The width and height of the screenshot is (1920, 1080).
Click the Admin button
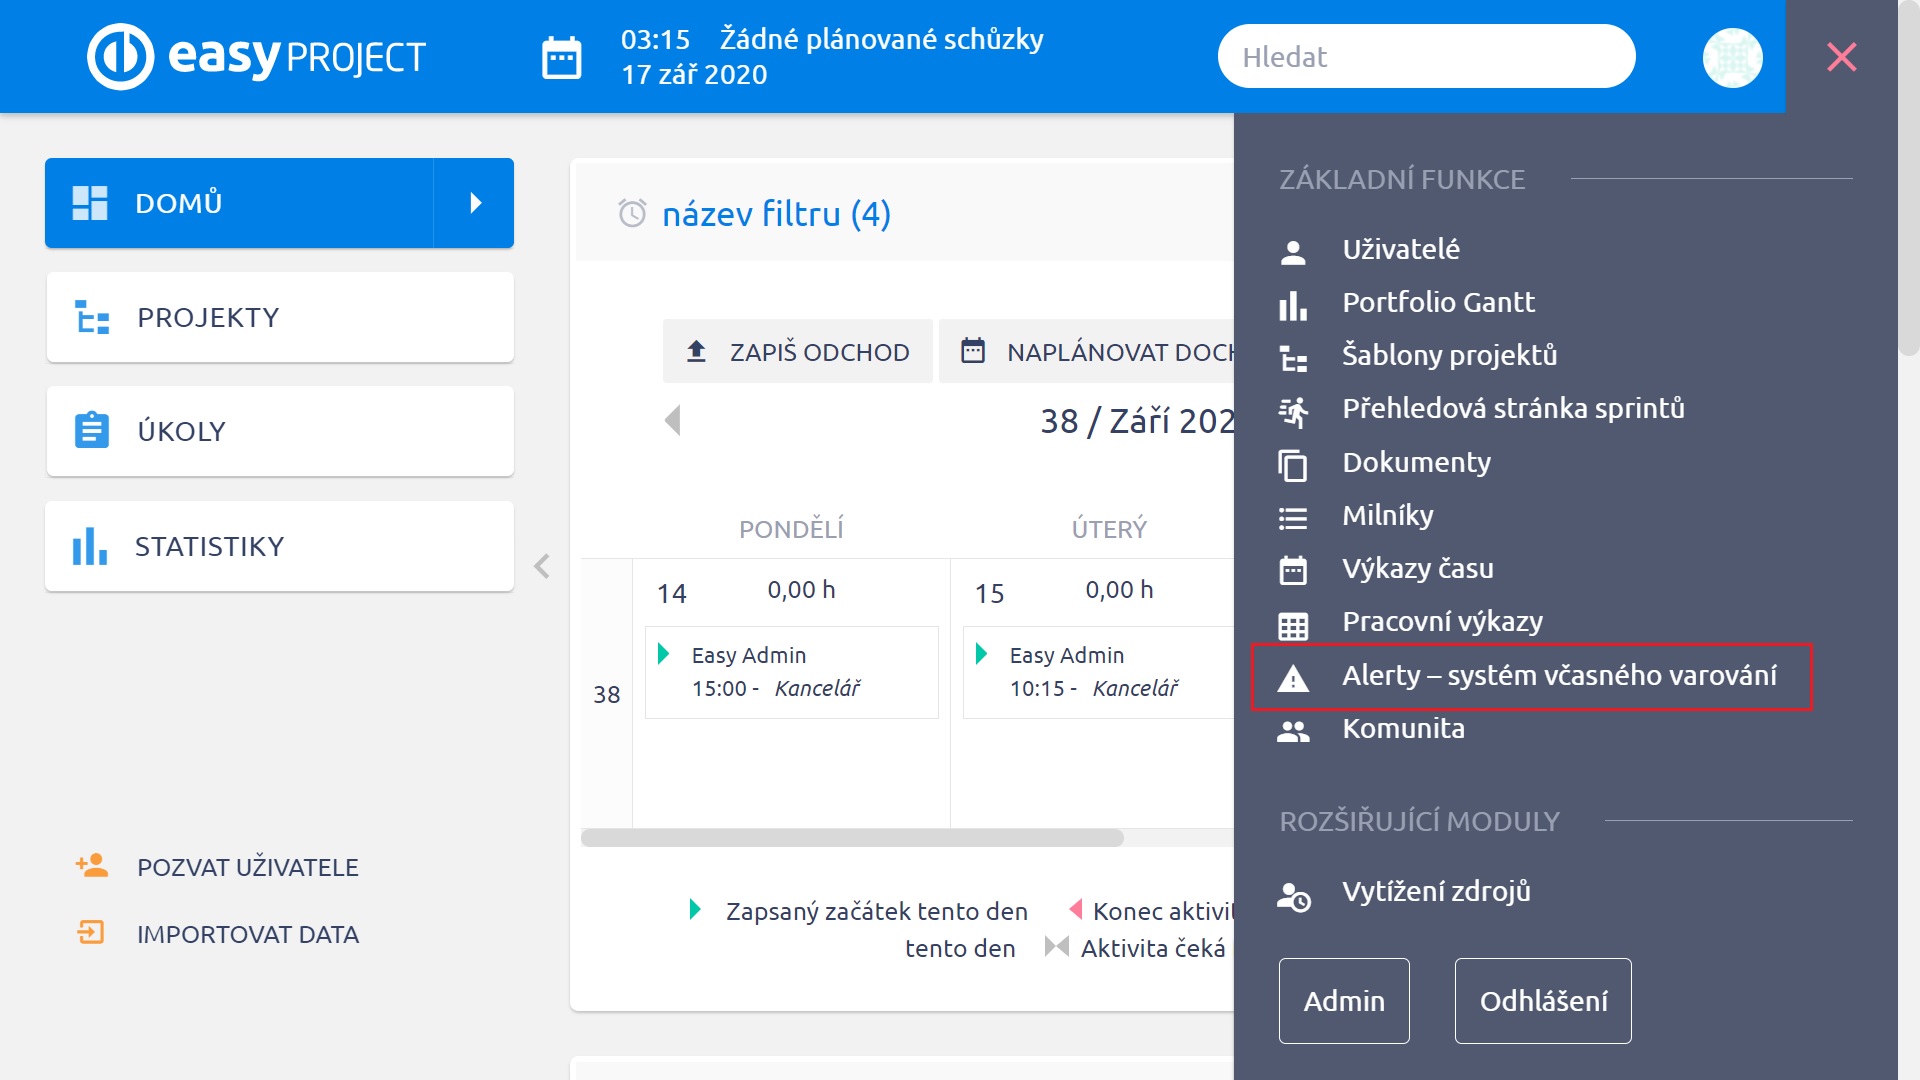pos(1344,1001)
